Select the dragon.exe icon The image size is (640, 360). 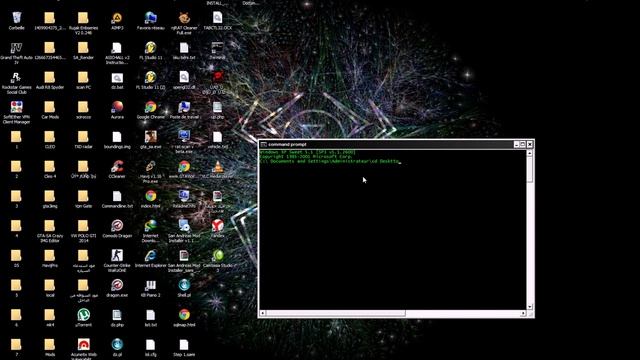117,286
